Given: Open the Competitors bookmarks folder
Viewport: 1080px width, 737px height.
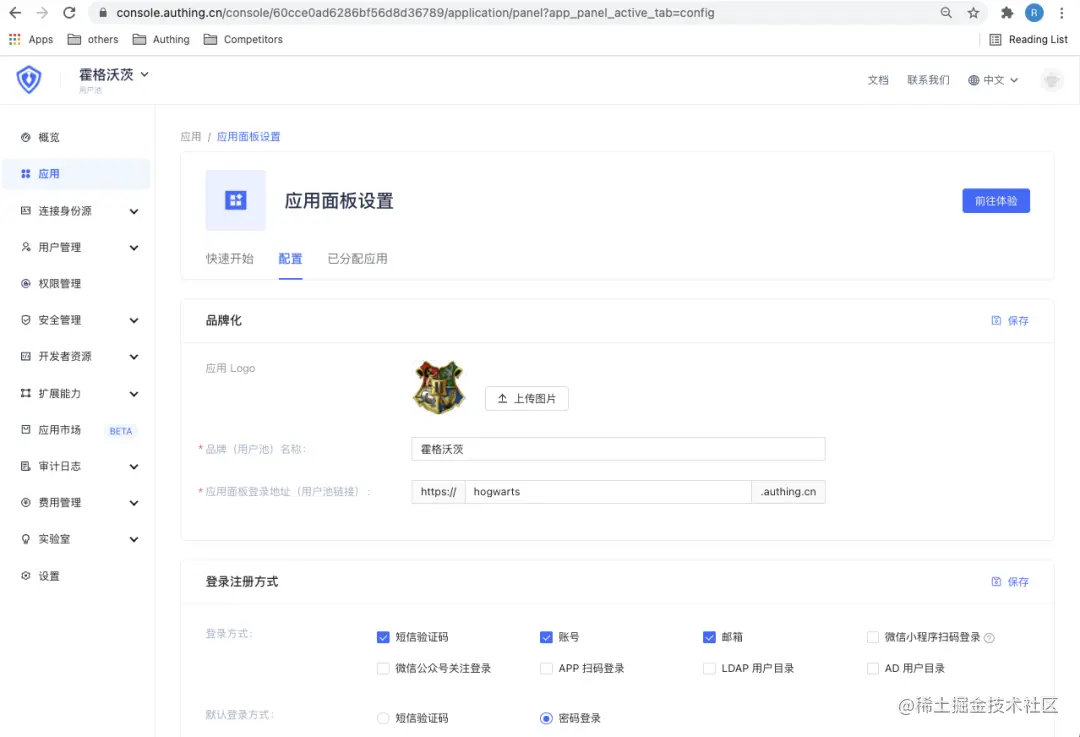Looking at the screenshot, I should point(243,39).
